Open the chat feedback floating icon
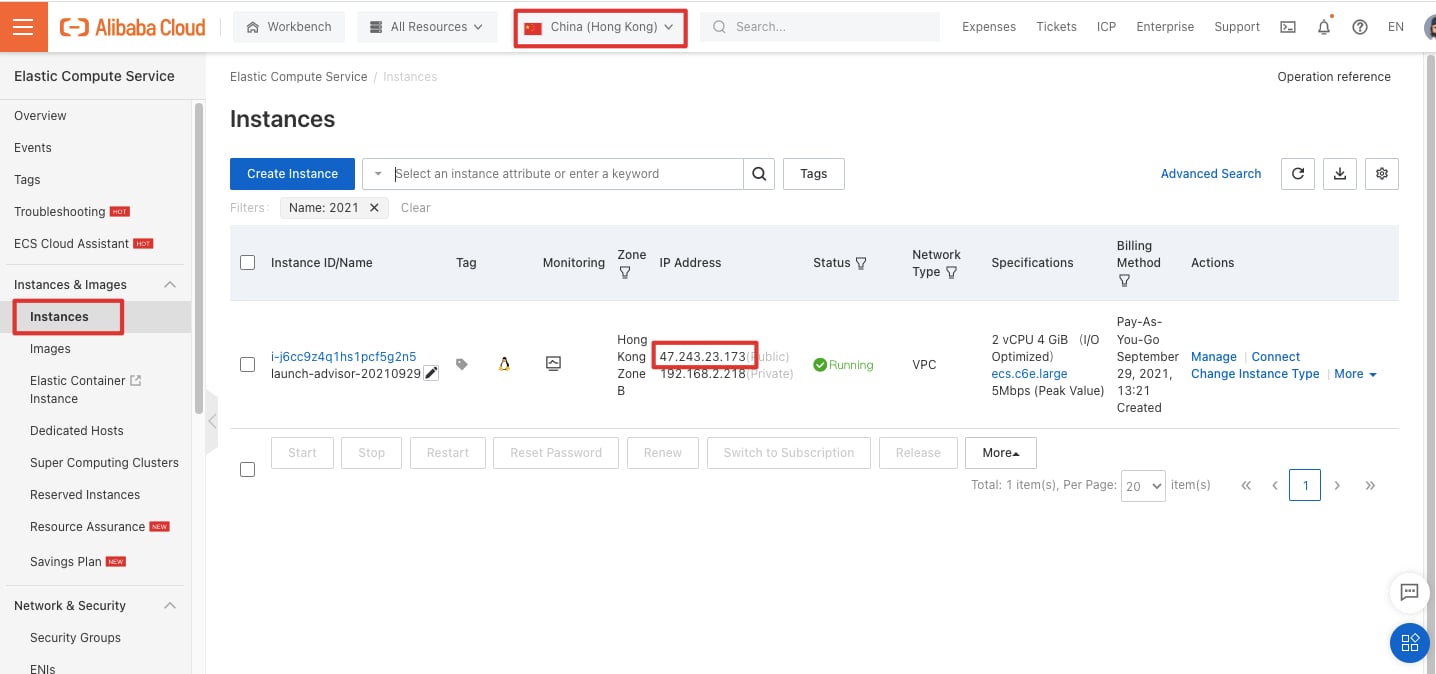The image size is (1436, 674). [x=1410, y=592]
